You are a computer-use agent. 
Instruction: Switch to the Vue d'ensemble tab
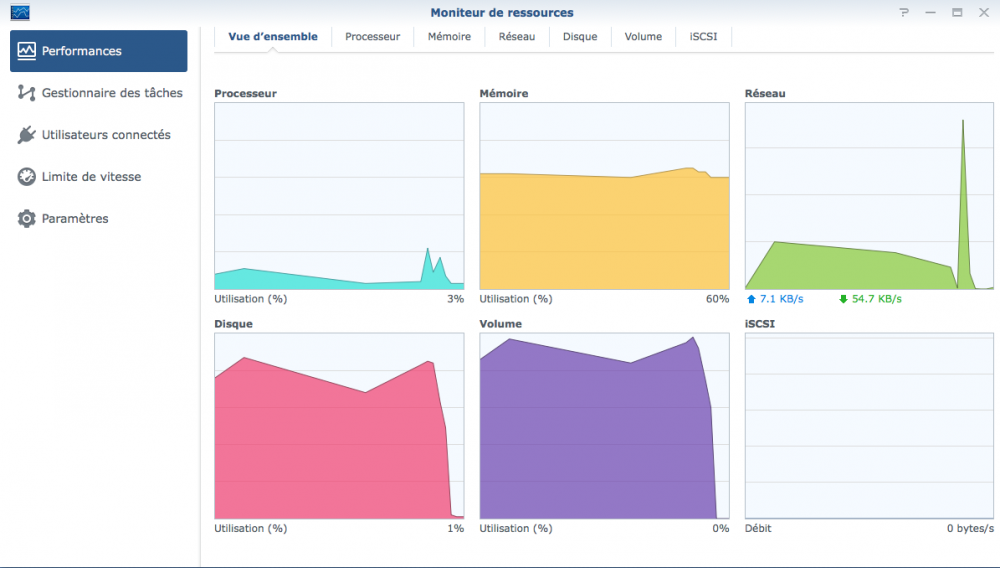[273, 36]
